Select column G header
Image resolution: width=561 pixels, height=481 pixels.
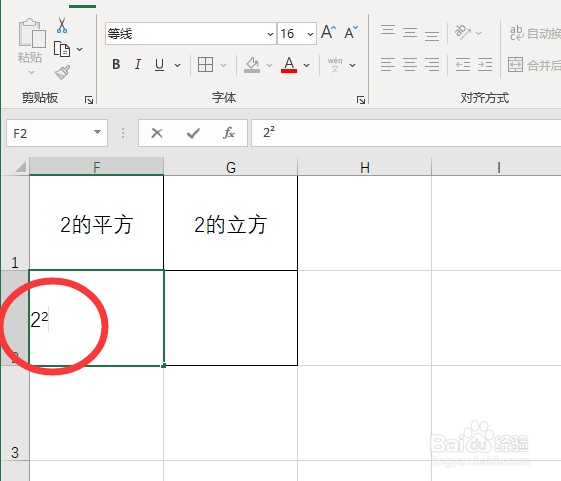coord(231,167)
